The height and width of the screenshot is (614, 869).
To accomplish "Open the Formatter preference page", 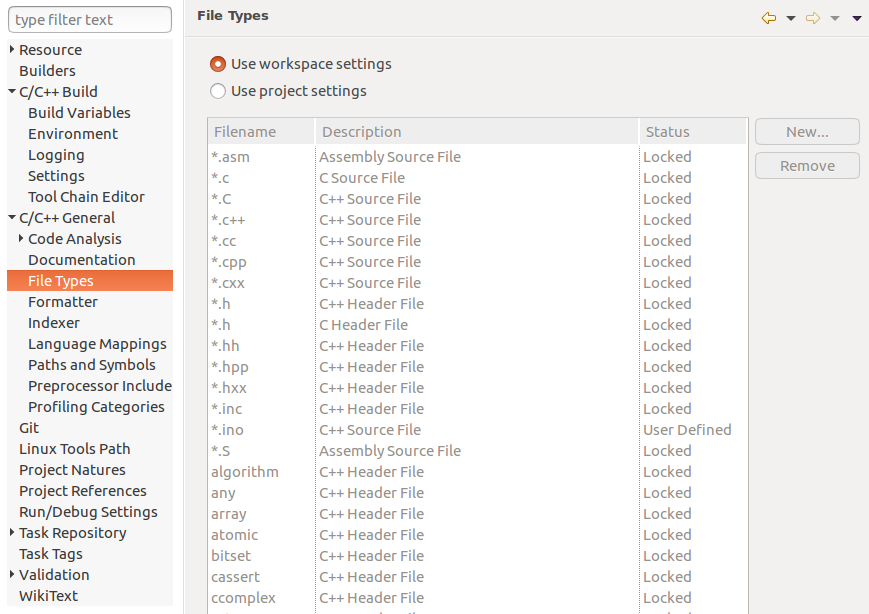I will click(63, 302).
